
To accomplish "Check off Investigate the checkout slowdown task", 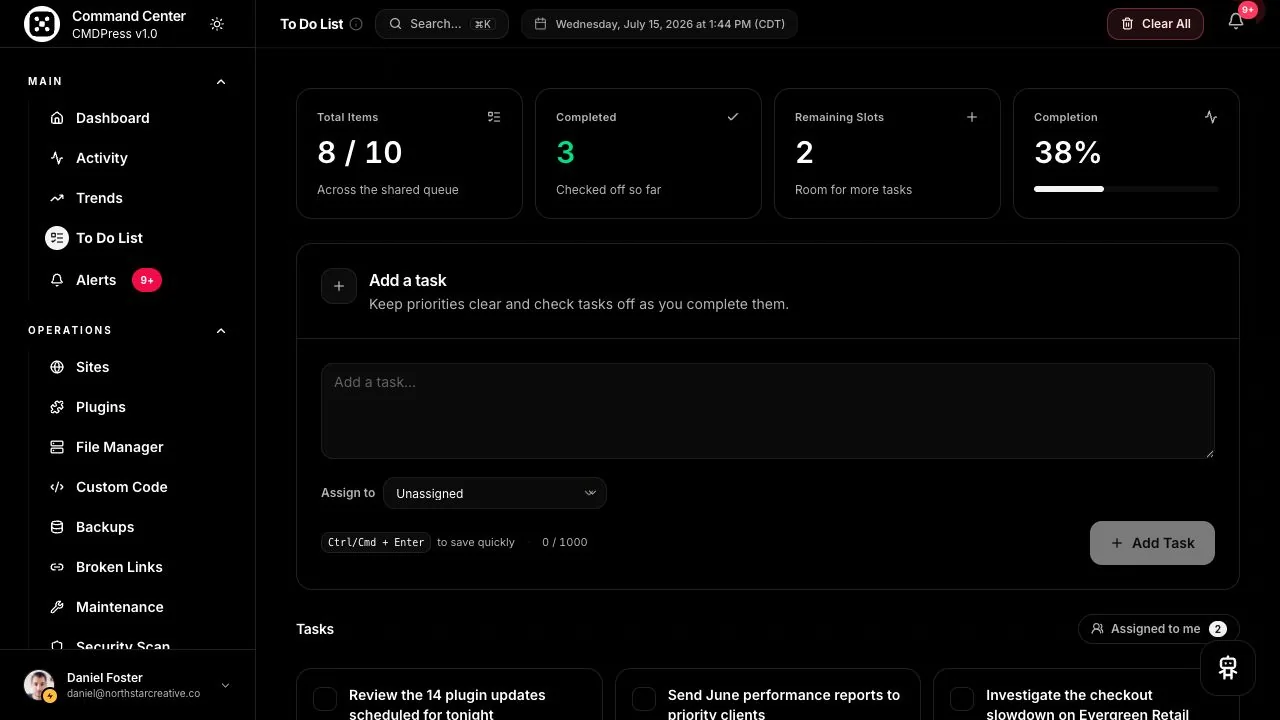I will [962, 699].
